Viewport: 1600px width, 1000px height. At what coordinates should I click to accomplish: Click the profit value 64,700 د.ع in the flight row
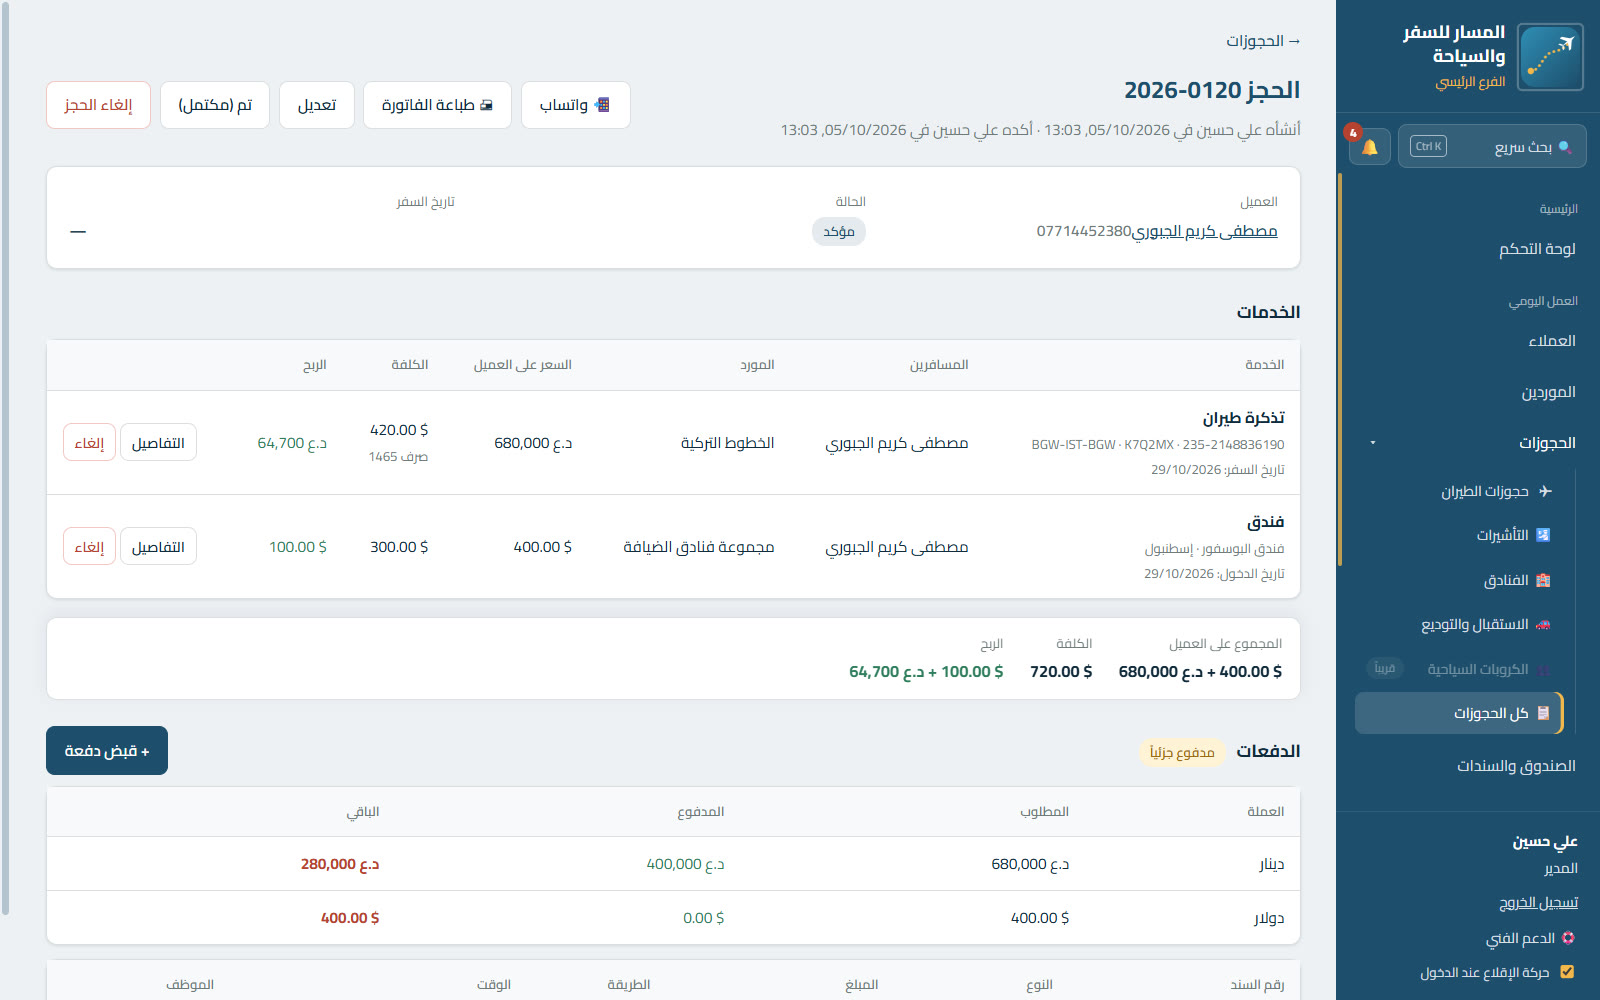click(292, 443)
